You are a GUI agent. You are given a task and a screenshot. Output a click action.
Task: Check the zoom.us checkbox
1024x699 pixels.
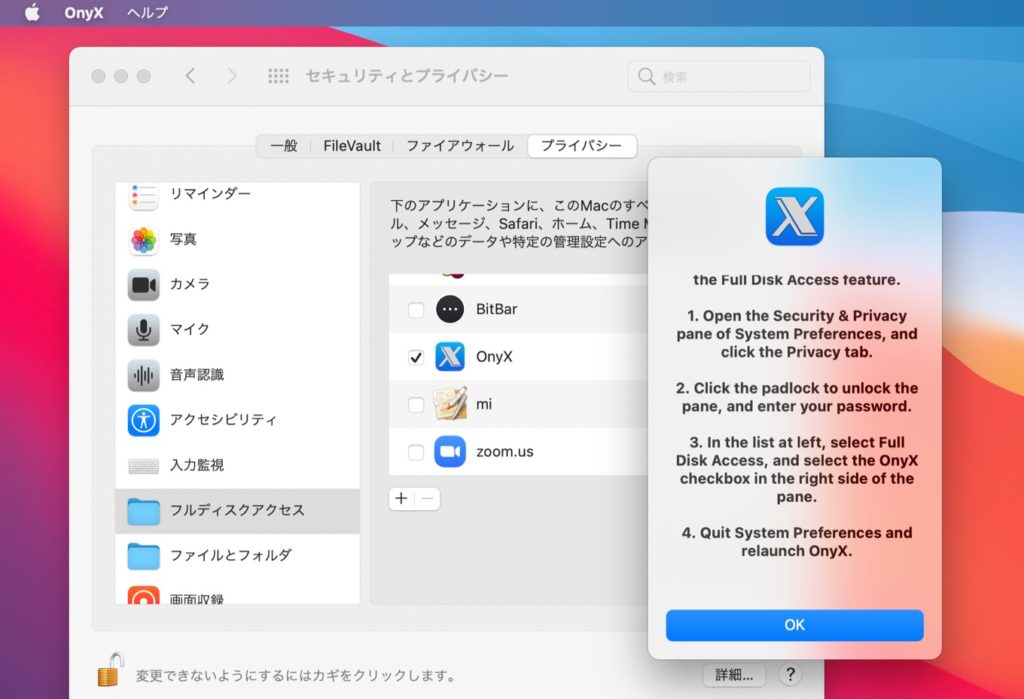(x=417, y=451)
